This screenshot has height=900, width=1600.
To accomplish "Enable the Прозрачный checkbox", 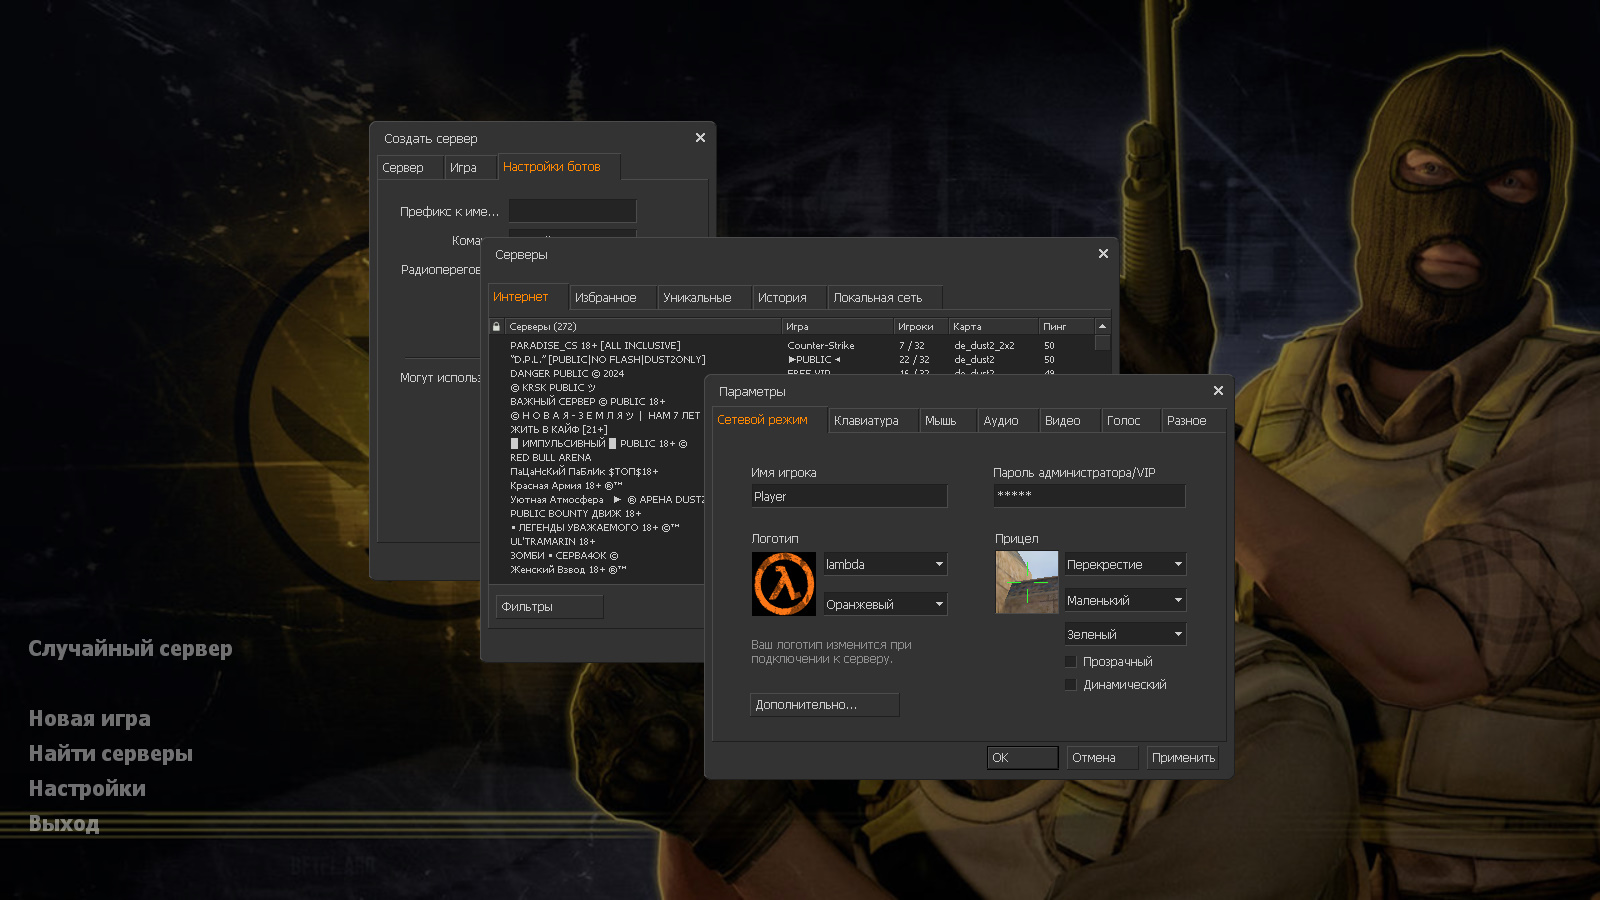I will (x=1070, y=661).
